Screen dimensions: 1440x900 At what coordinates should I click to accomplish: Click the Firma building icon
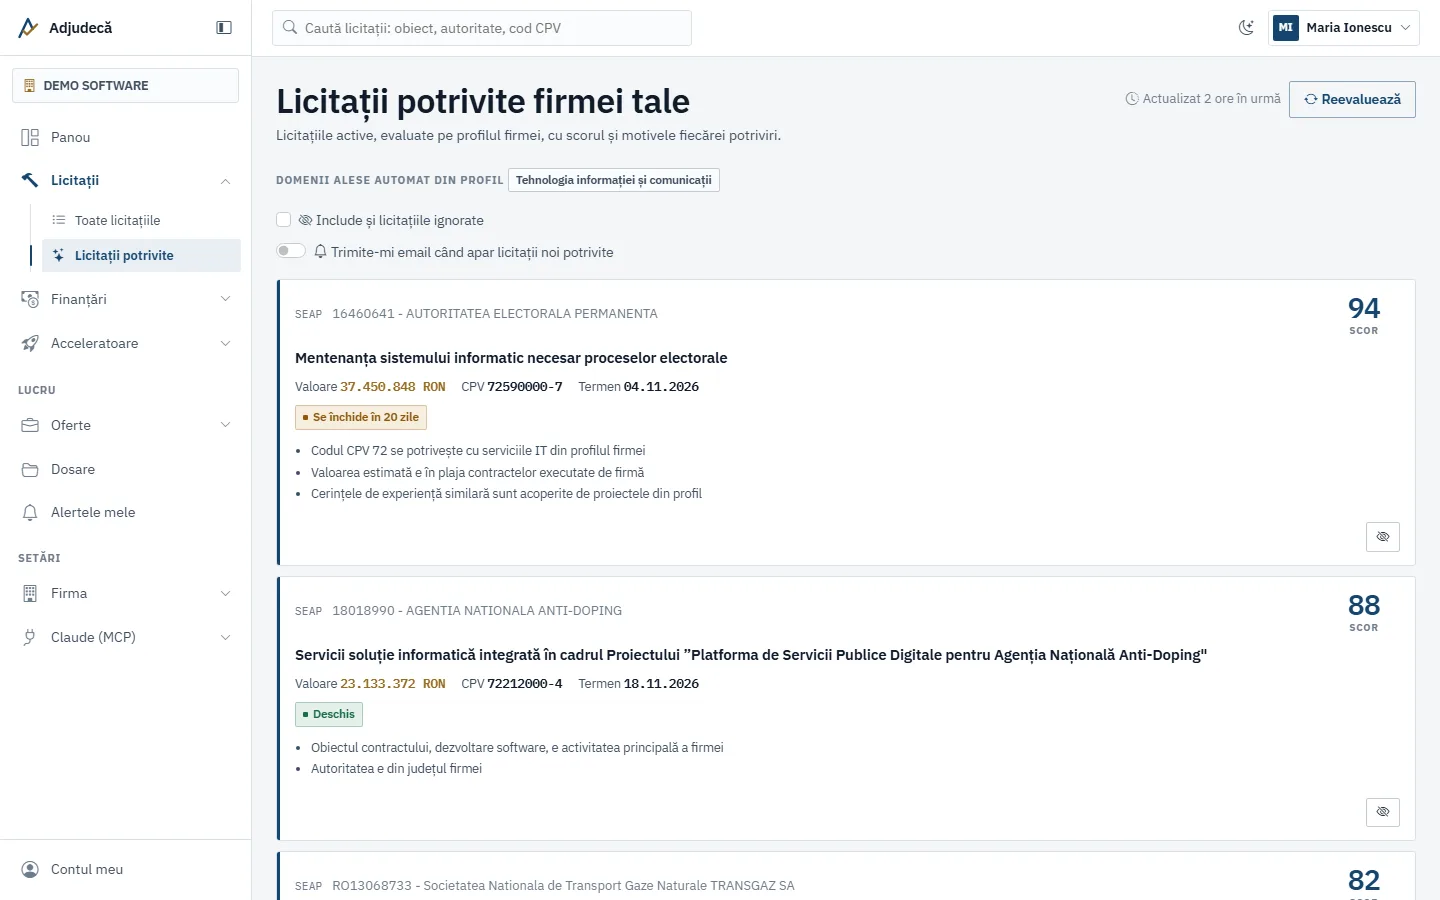click(30, 593)
